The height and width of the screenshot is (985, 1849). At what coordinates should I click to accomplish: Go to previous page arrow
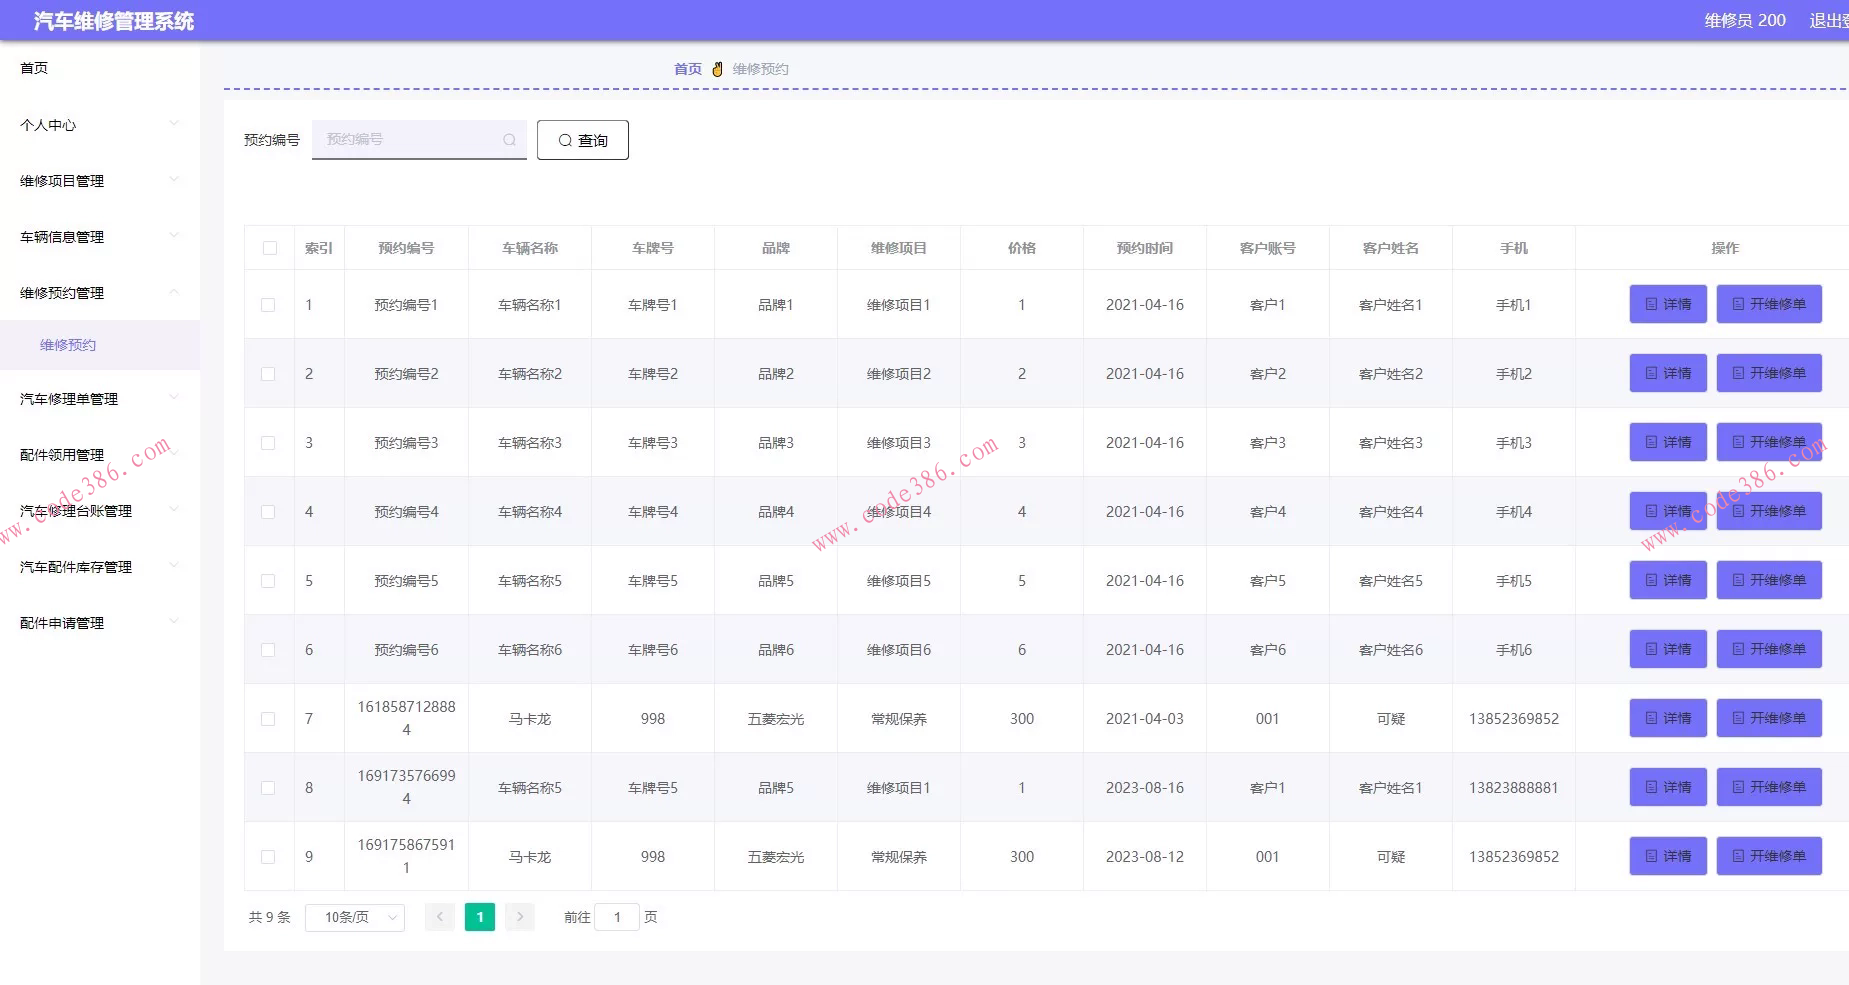[440, 917]
